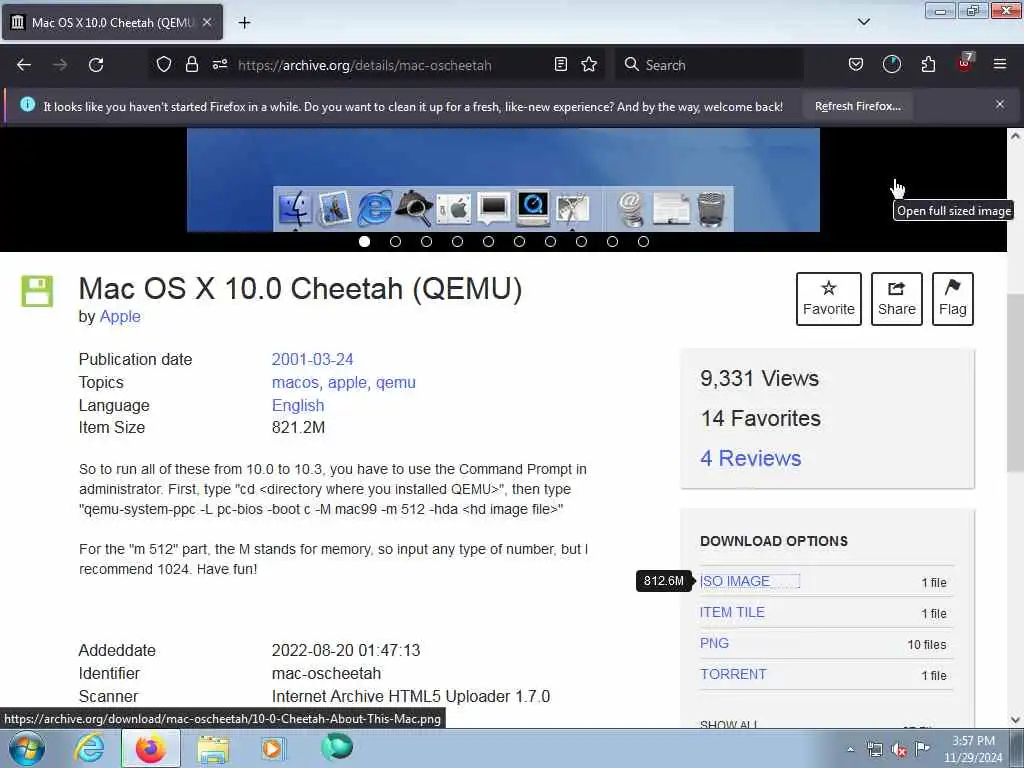Viewport: 1024px width, 768px height.
Task: Click Refresh Firefox... button
Action: point(857,106)
